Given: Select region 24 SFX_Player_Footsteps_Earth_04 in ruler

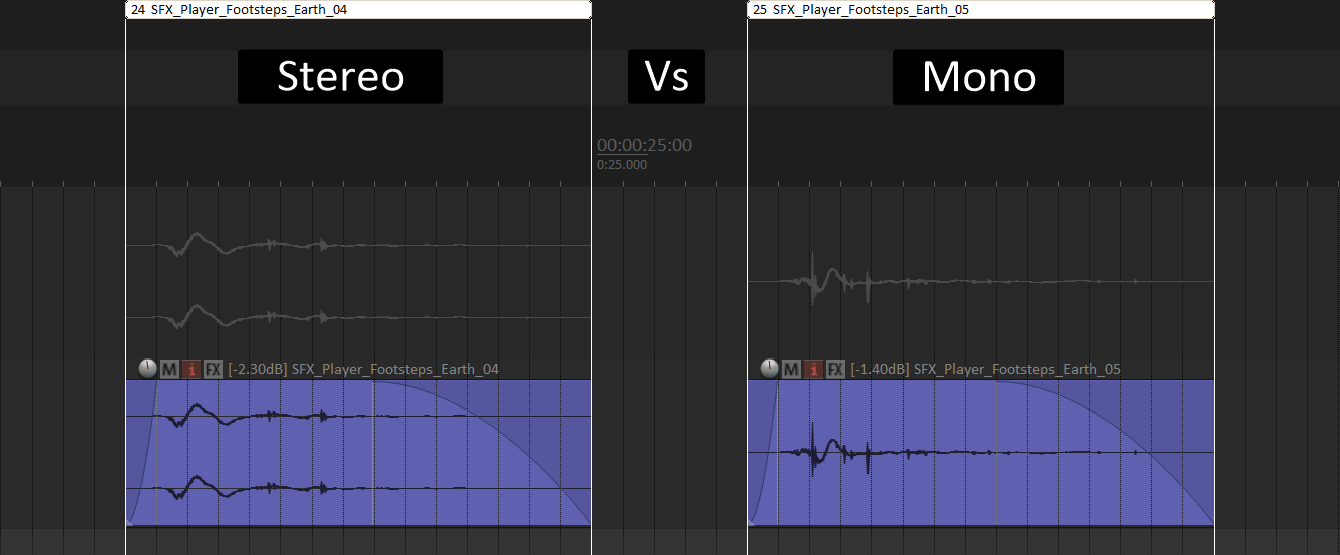Looking at the screenshot, I should tap(358, 9).
